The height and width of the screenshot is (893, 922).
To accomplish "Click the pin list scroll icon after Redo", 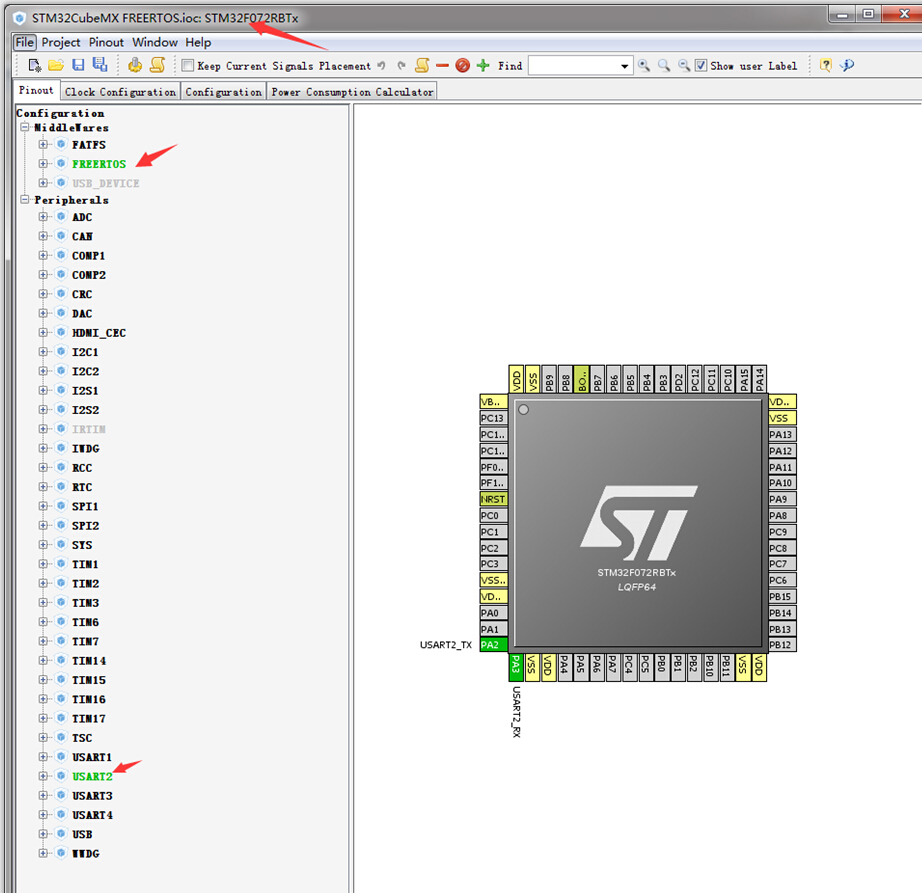I will (x=422, y=65).
